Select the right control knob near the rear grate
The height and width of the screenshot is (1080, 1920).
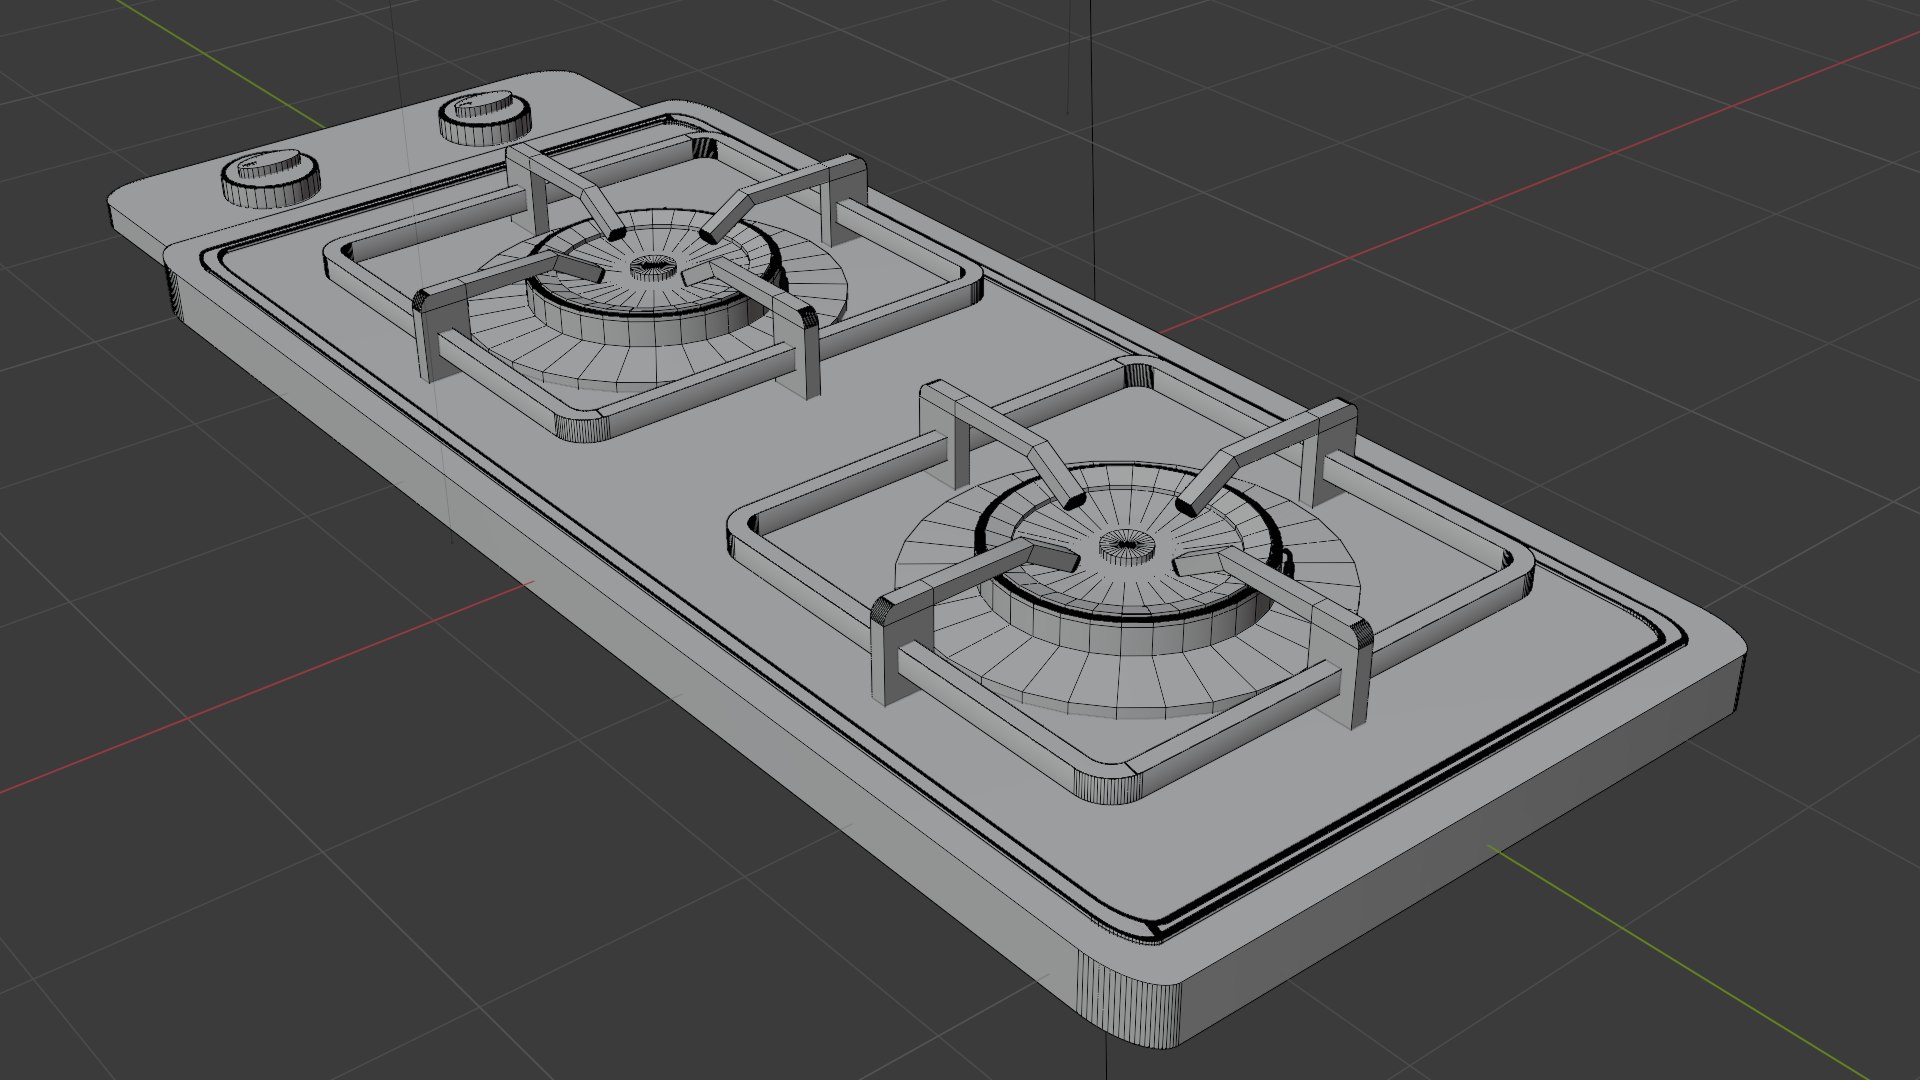pyautogui.click(x=485, y=116)
